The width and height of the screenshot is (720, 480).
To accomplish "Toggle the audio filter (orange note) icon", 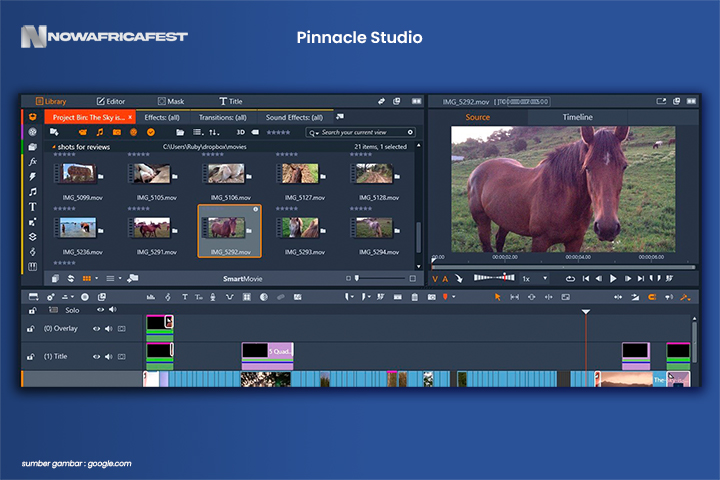I will [100, 132].
